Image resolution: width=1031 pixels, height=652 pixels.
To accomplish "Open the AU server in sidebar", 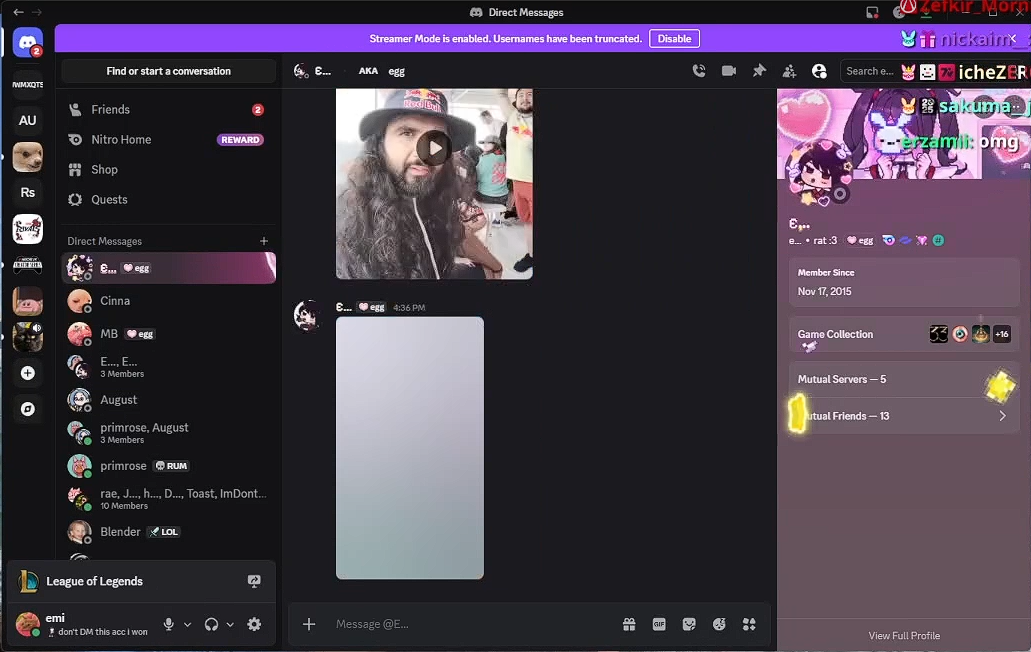I will pyautogui.click(x=28, y=120).
